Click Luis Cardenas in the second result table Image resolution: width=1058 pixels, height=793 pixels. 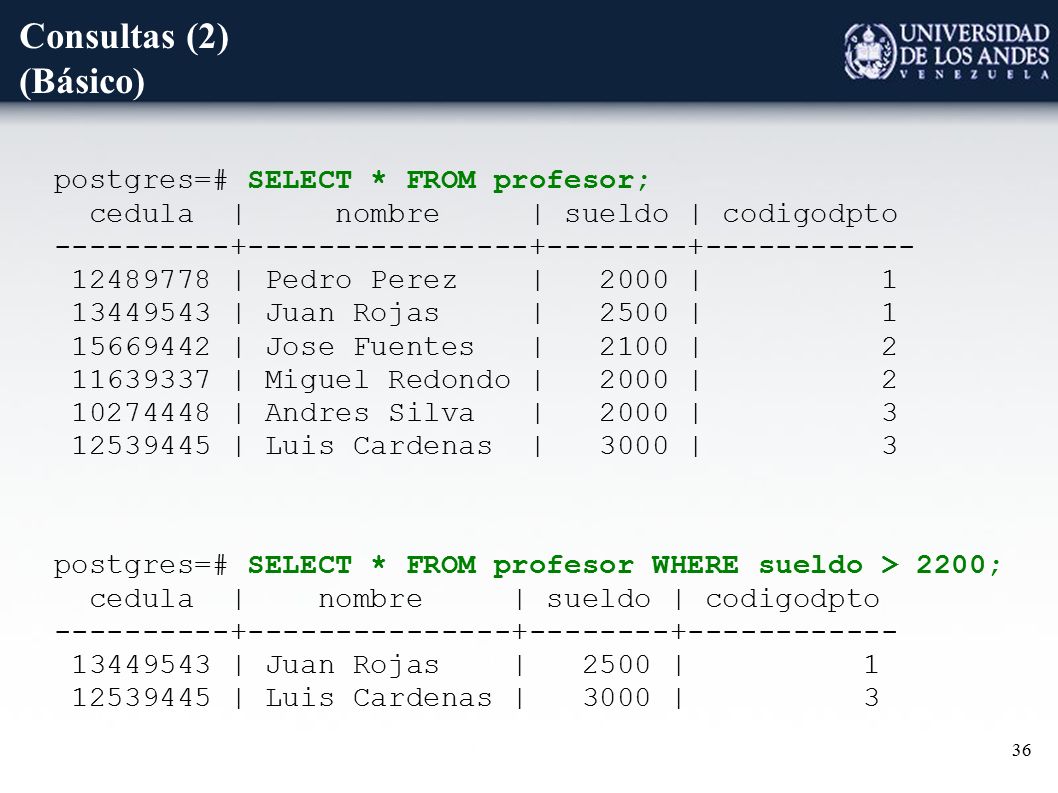click(379, 697)
